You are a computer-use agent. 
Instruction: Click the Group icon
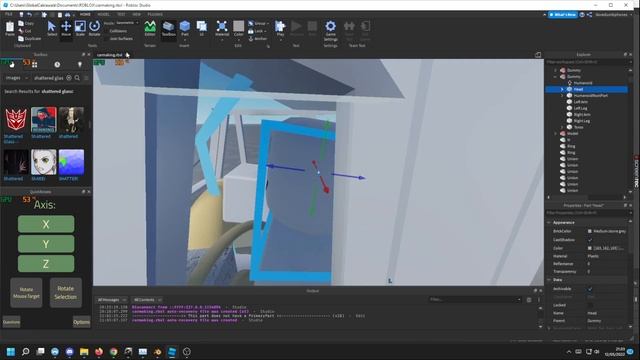coord(251,23)
